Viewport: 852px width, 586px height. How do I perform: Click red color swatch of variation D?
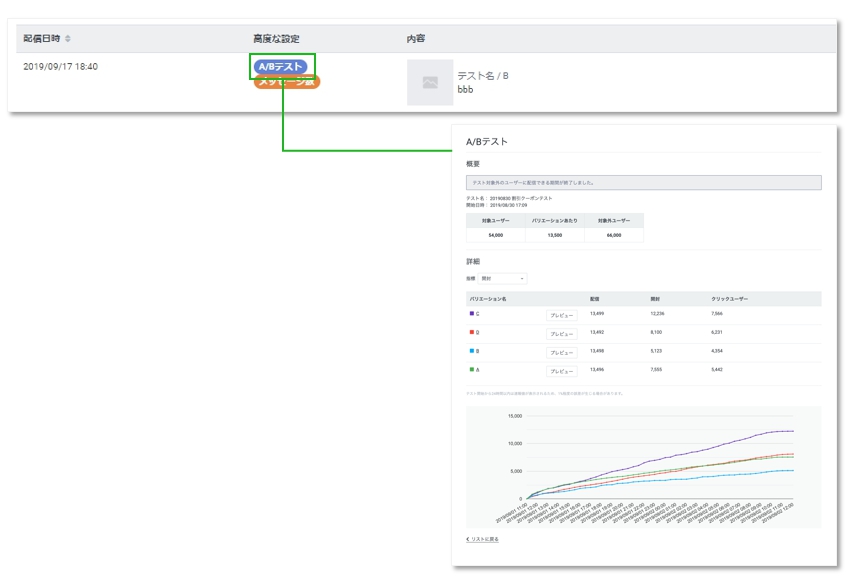pyautogui.click(x=471, y=333)
